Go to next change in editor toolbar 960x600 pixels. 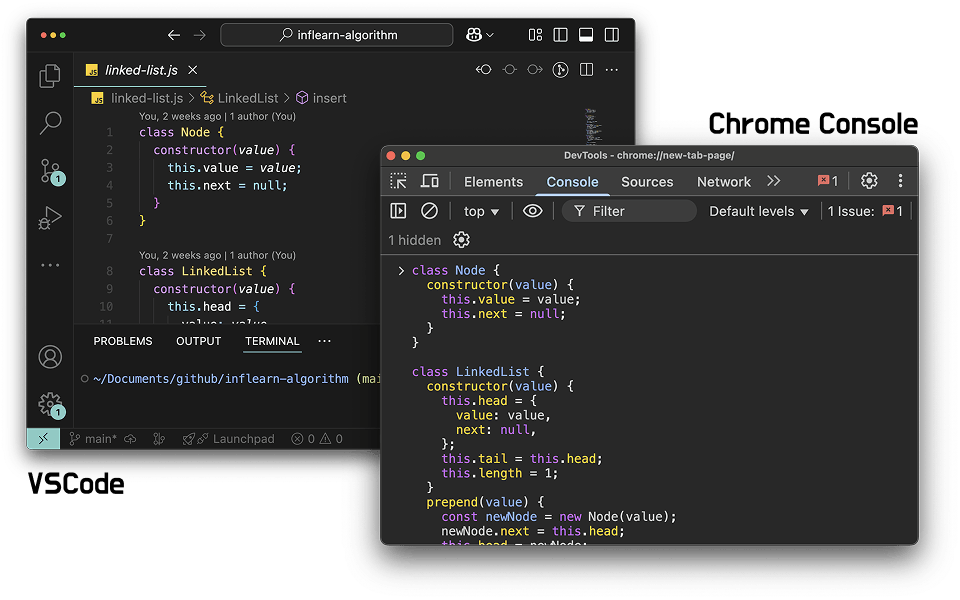(535, 70)
